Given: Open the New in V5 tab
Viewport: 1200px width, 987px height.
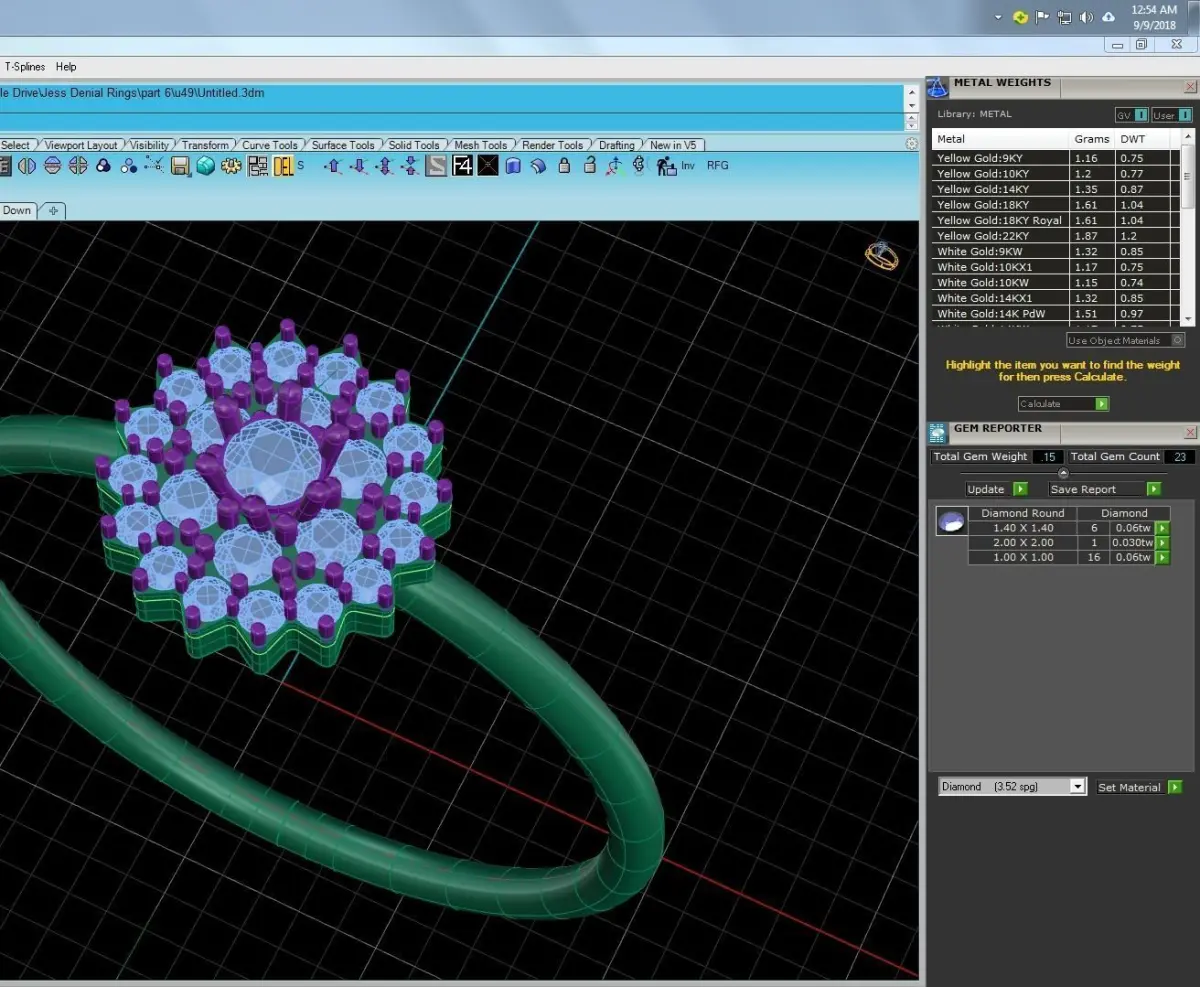Looking at the screenshot, I should pos(673,145).
